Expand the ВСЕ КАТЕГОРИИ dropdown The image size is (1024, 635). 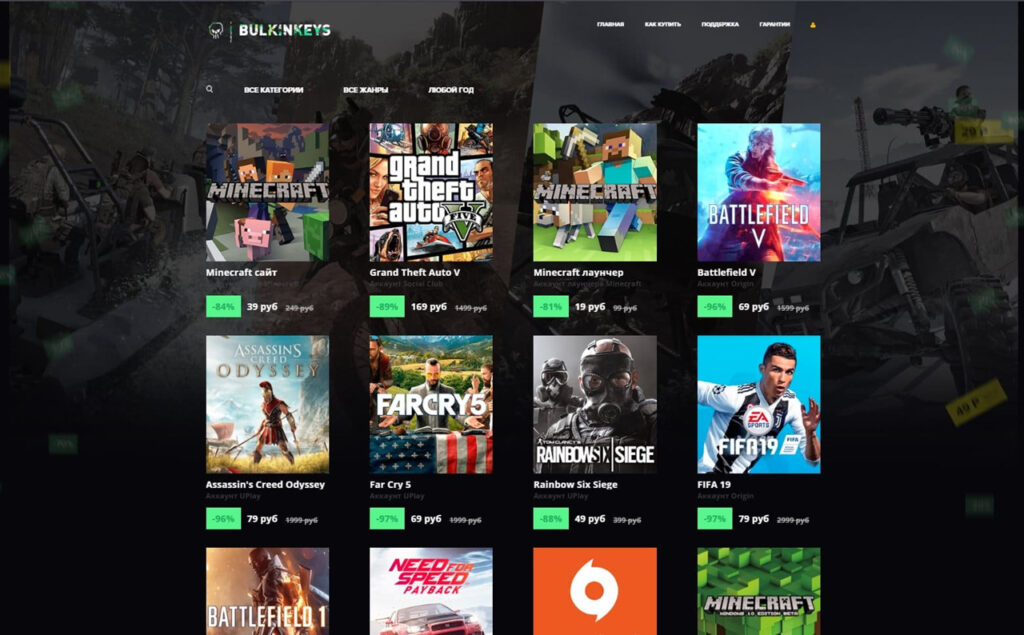coord(274,90)
